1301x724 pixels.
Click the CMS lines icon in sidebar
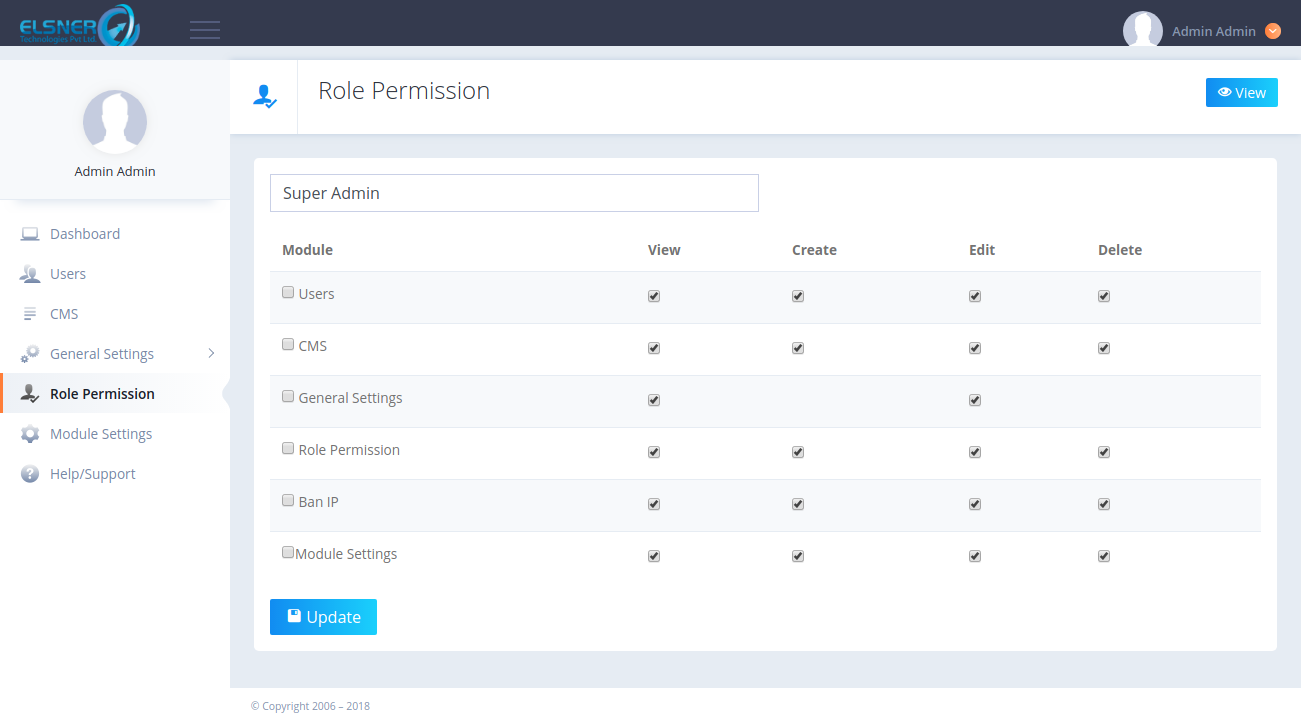click(30, 314)
